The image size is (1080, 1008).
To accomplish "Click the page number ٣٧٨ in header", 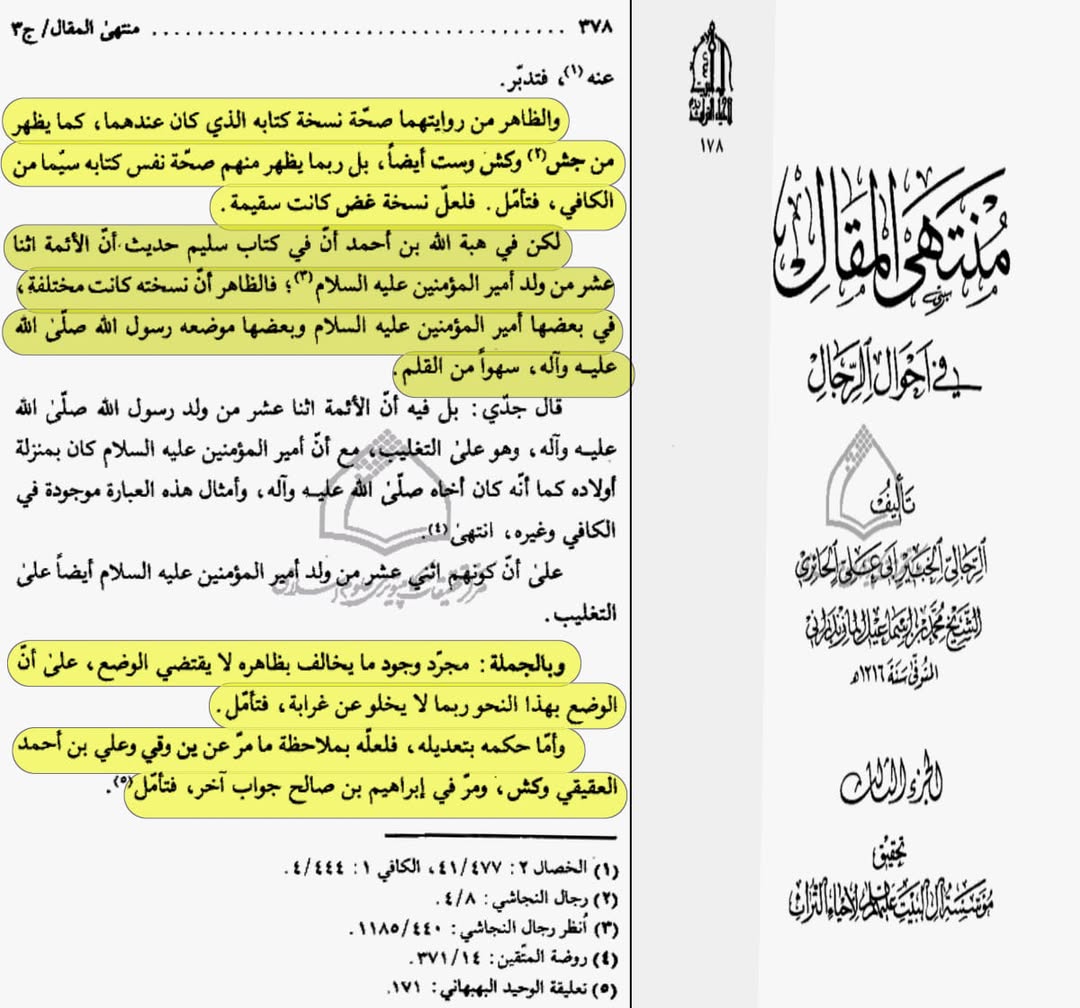I will (594, 28).
